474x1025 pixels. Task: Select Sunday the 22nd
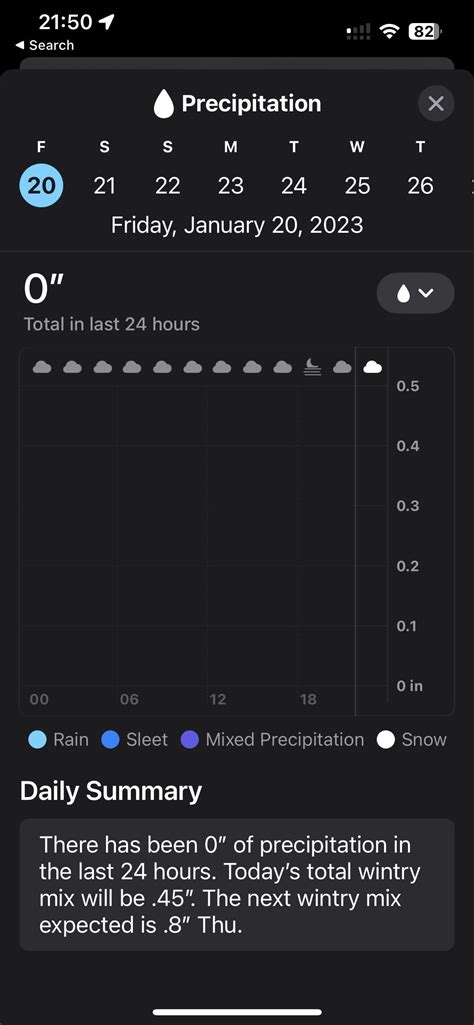click(167, 186)
